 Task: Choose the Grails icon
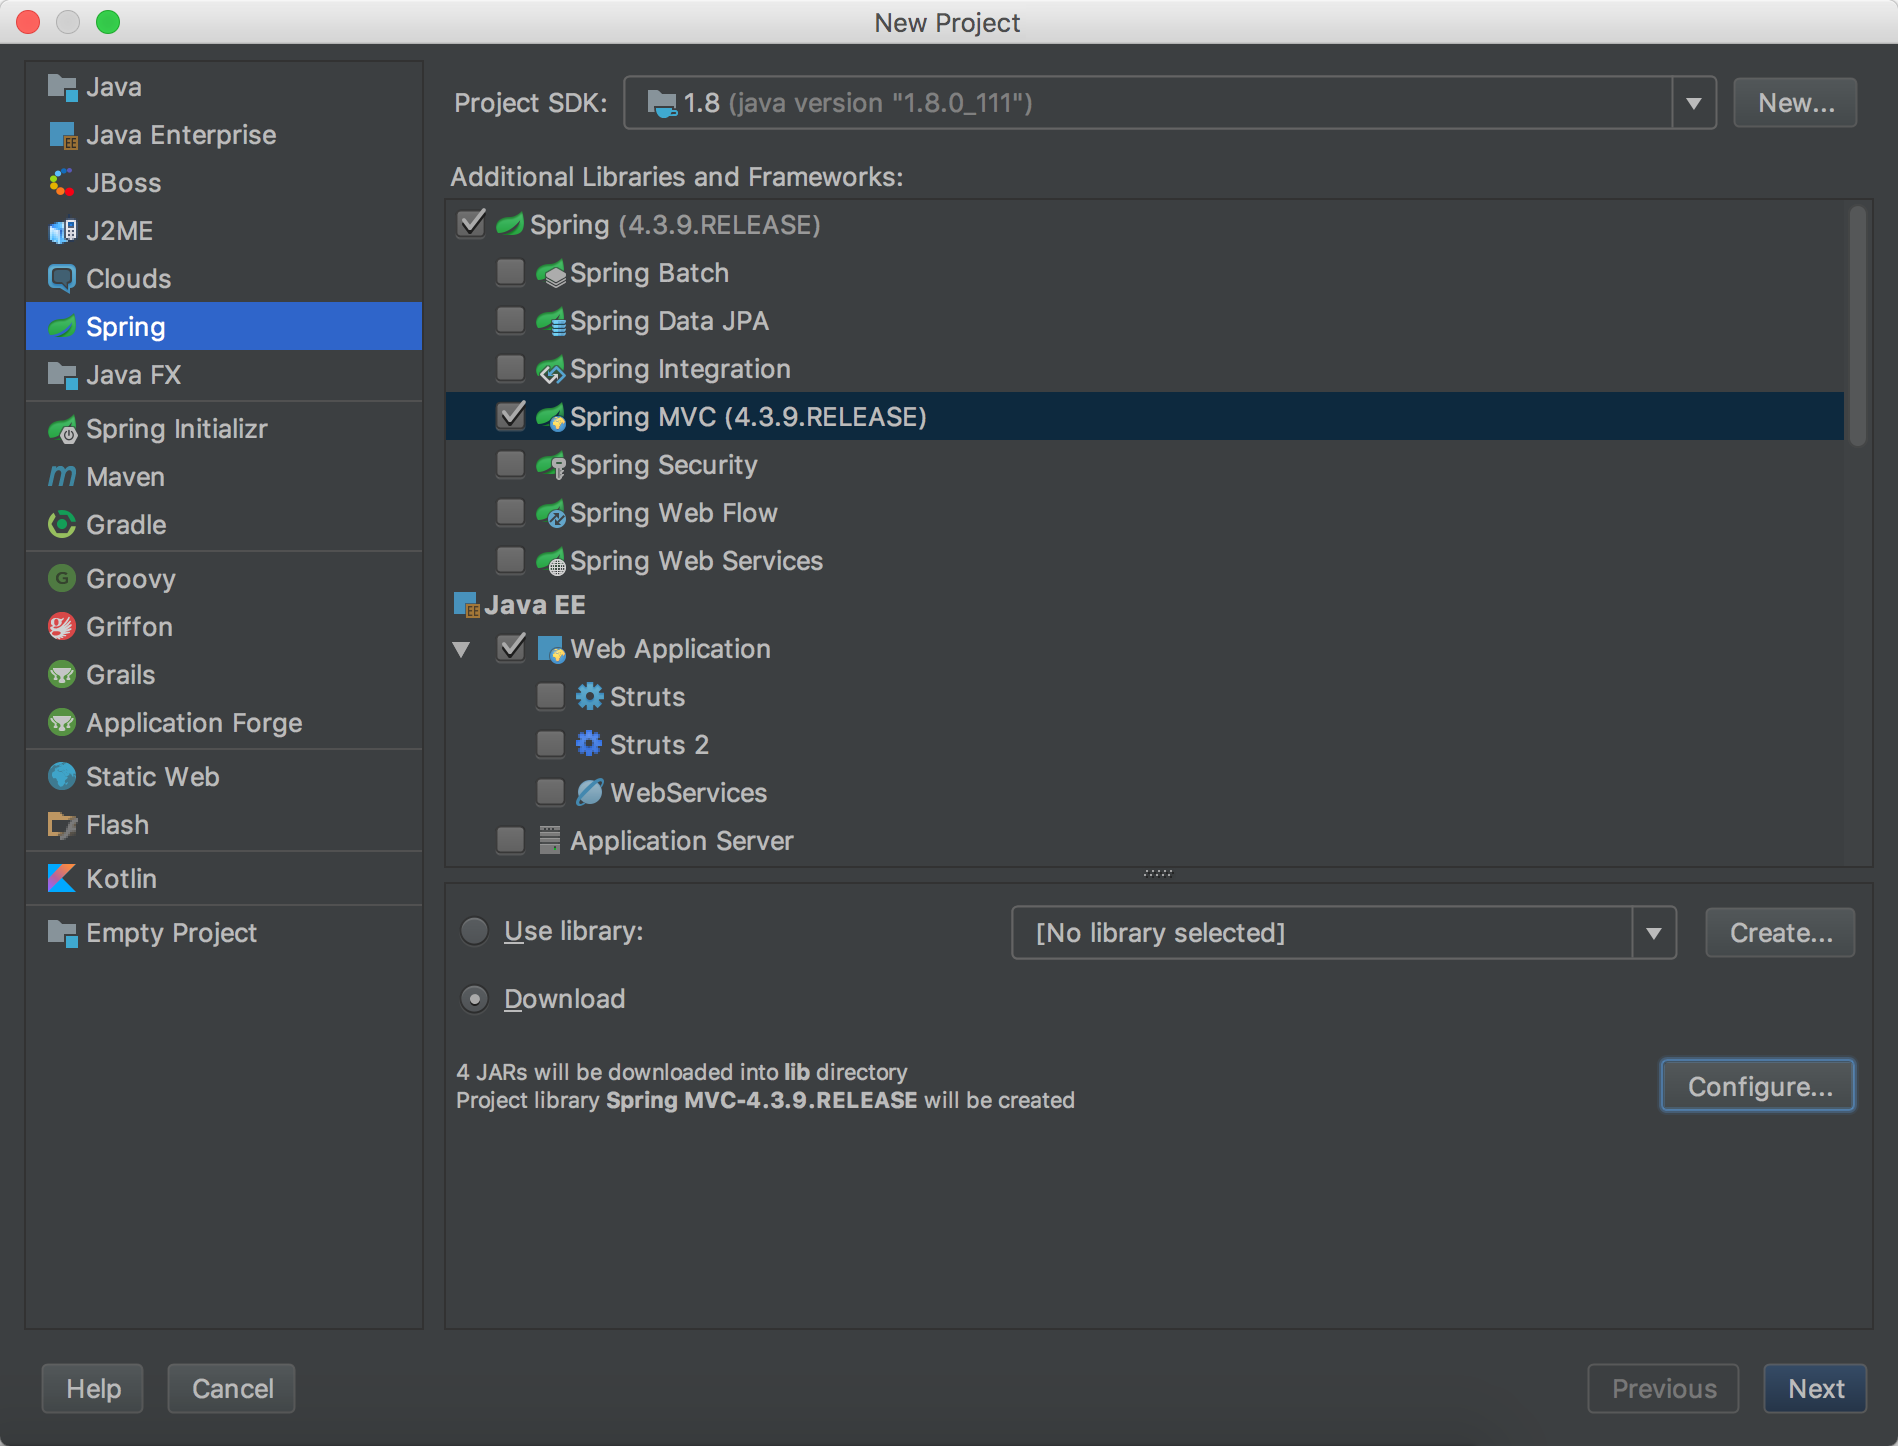click(x=62, y=675)
